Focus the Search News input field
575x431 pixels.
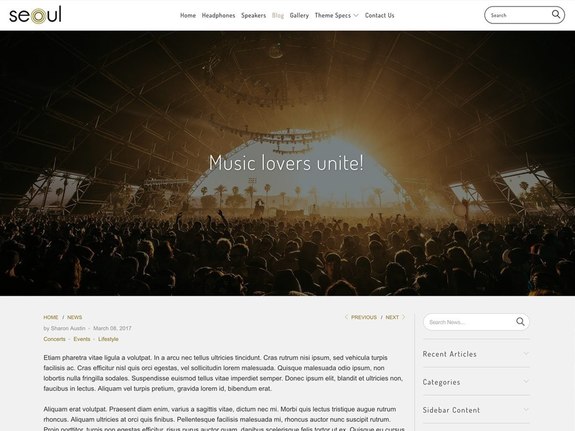[x=470, y=322]
